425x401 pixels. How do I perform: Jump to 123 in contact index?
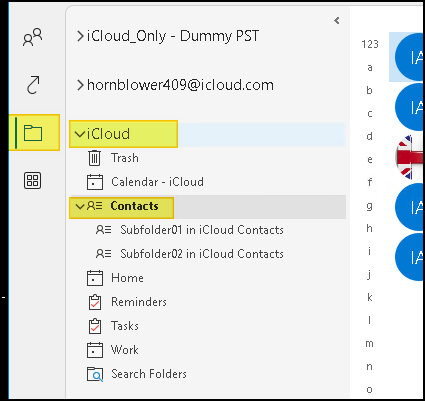pos(370,44)
